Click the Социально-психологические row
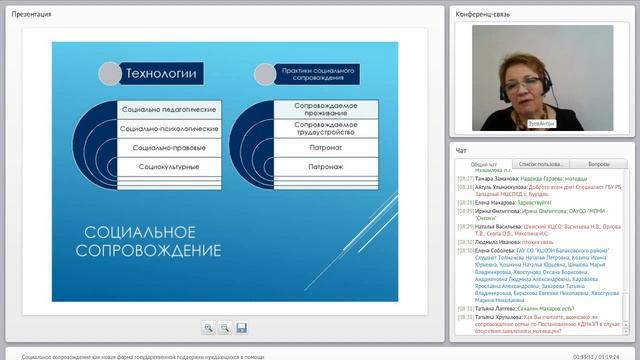 pos(169,129)
